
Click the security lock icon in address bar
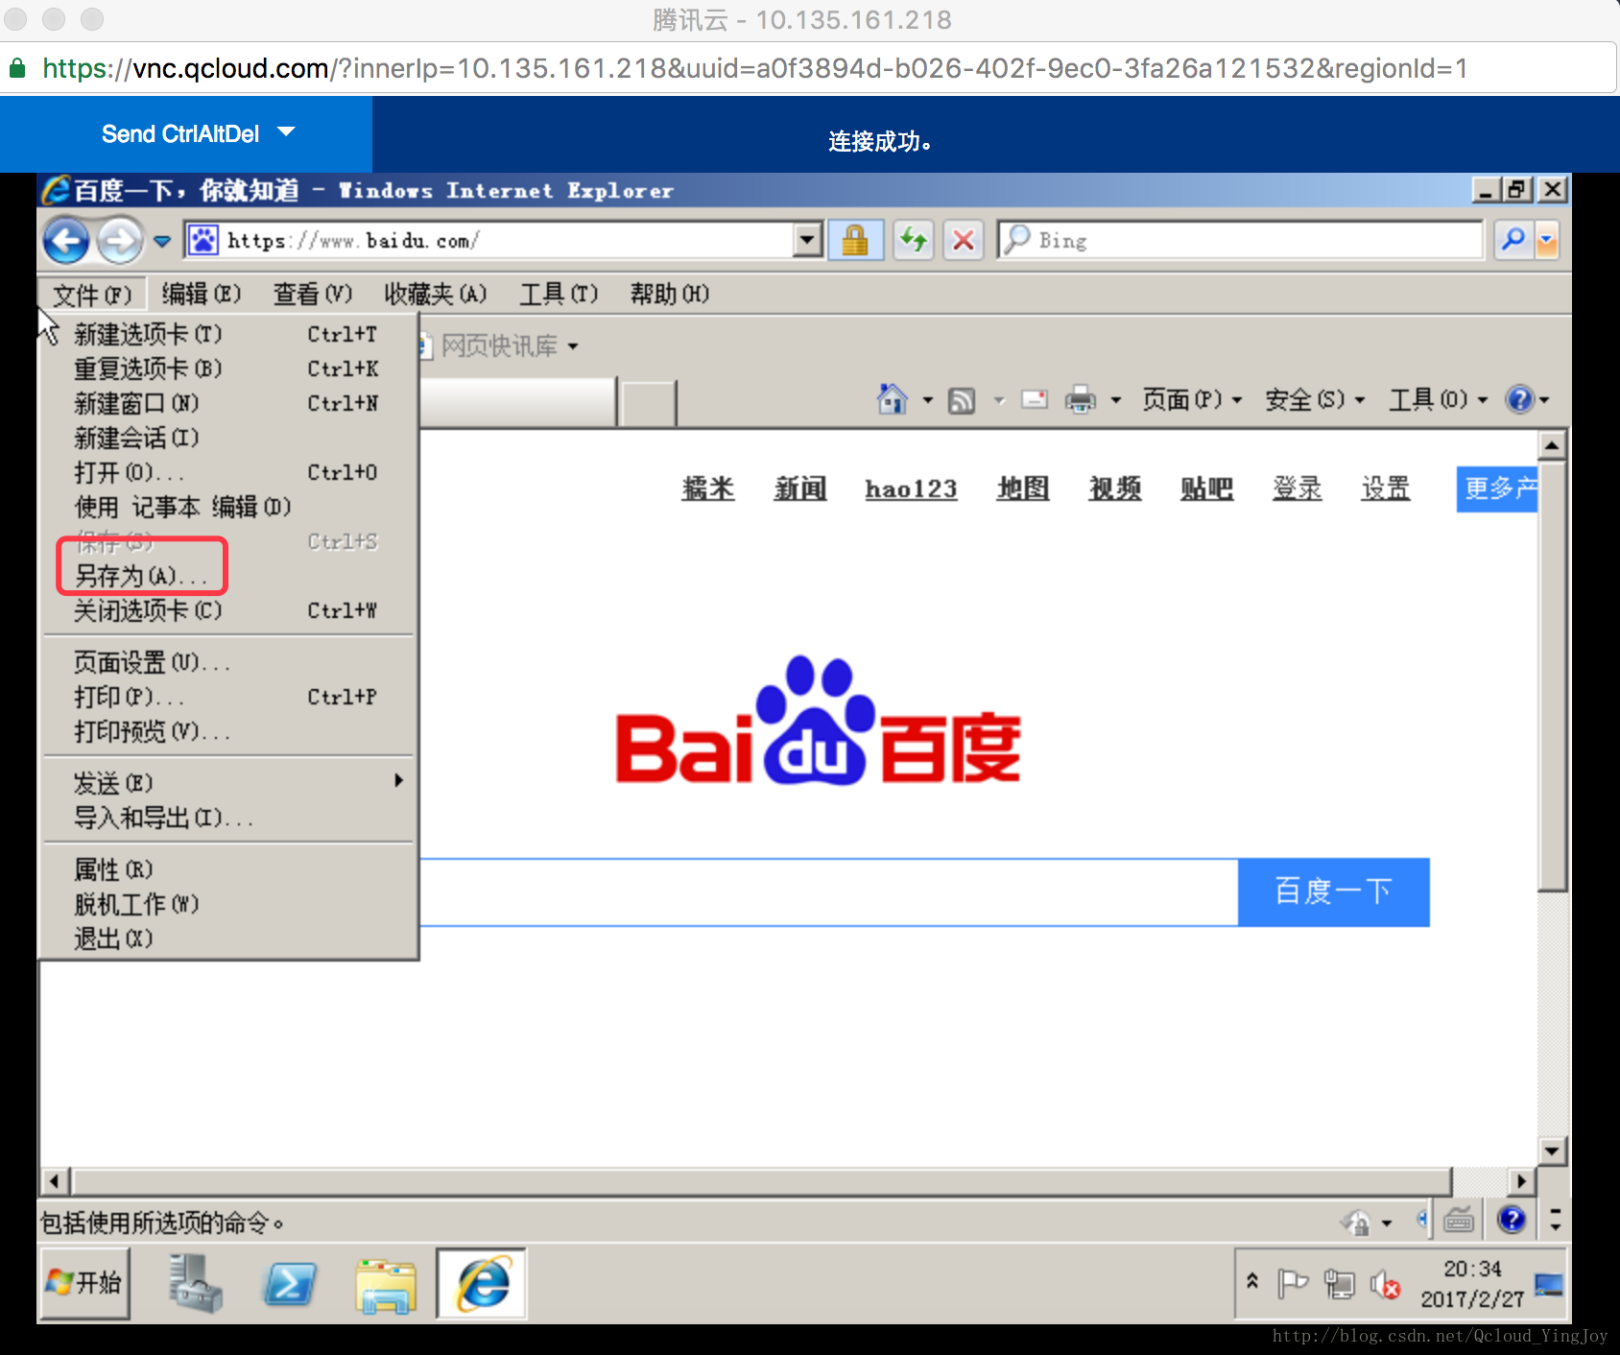(x=855, y=240)
